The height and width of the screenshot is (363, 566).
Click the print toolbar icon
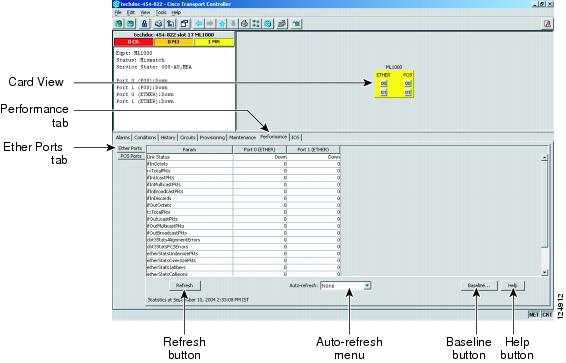pos(158,24)
